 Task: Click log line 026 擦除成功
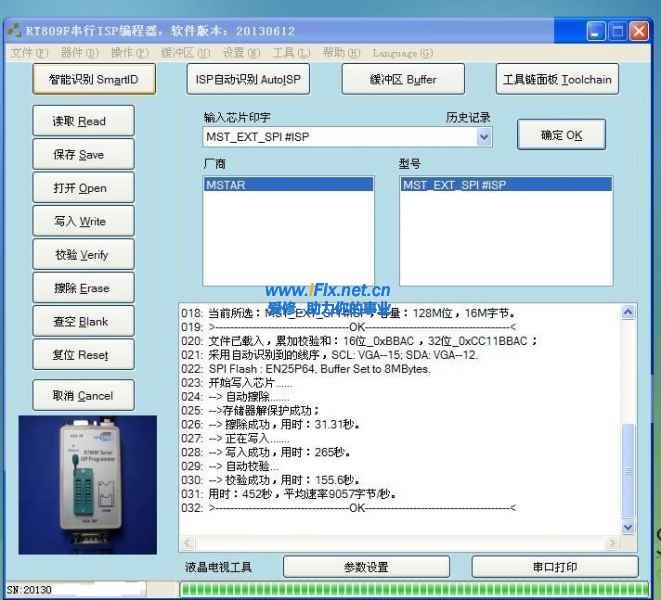click(x=271, y=424)
